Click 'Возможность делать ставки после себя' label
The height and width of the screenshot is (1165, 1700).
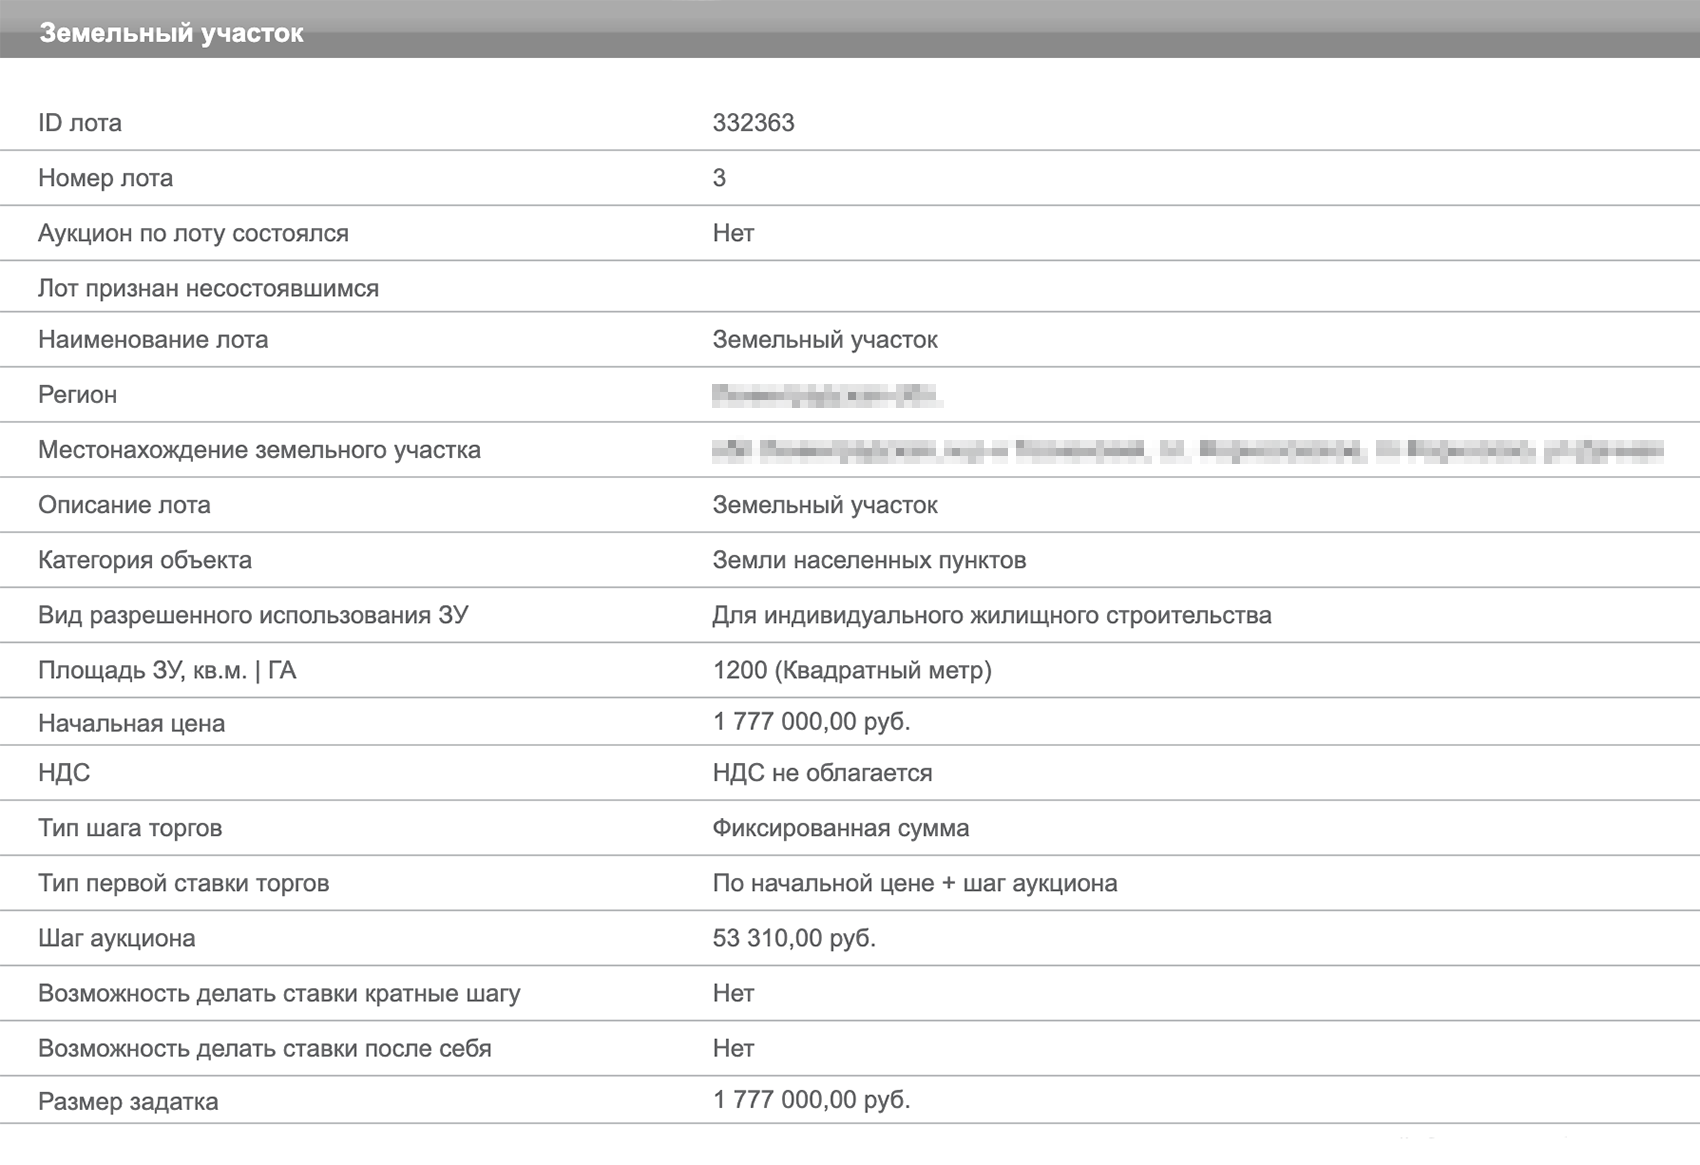click(x=265, y=1048)
